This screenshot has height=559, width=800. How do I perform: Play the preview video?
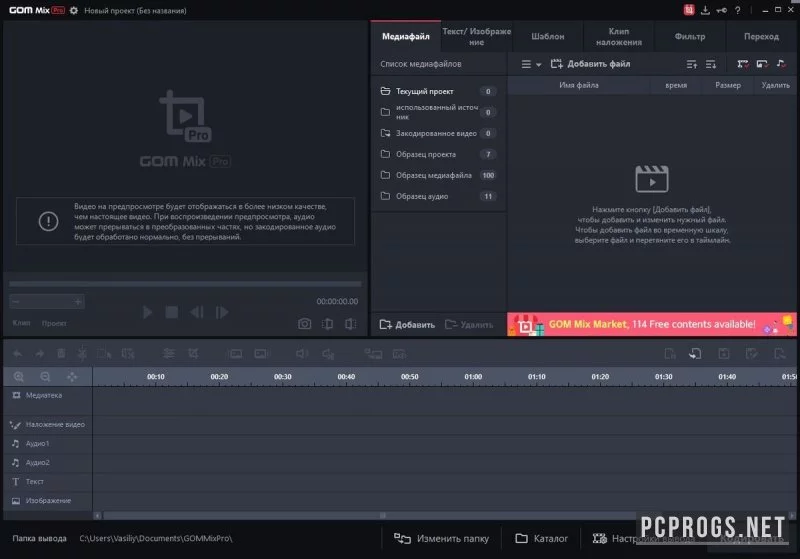[x=147, y=312]
